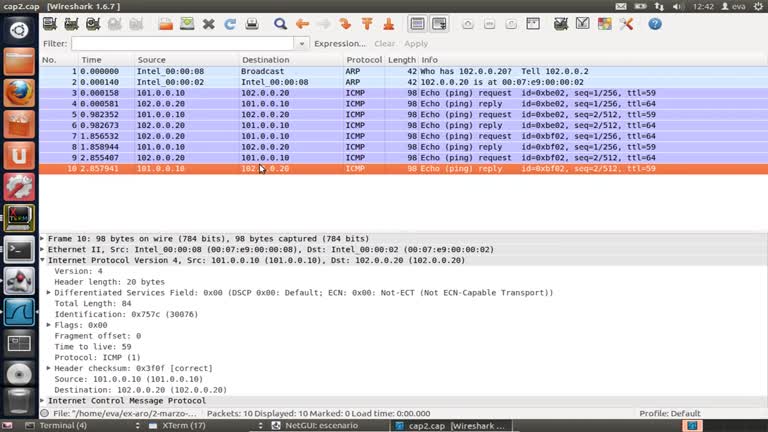Click the Clear filter button
Viewport: 768px width, 432px height.
click(x=384, y=44)
